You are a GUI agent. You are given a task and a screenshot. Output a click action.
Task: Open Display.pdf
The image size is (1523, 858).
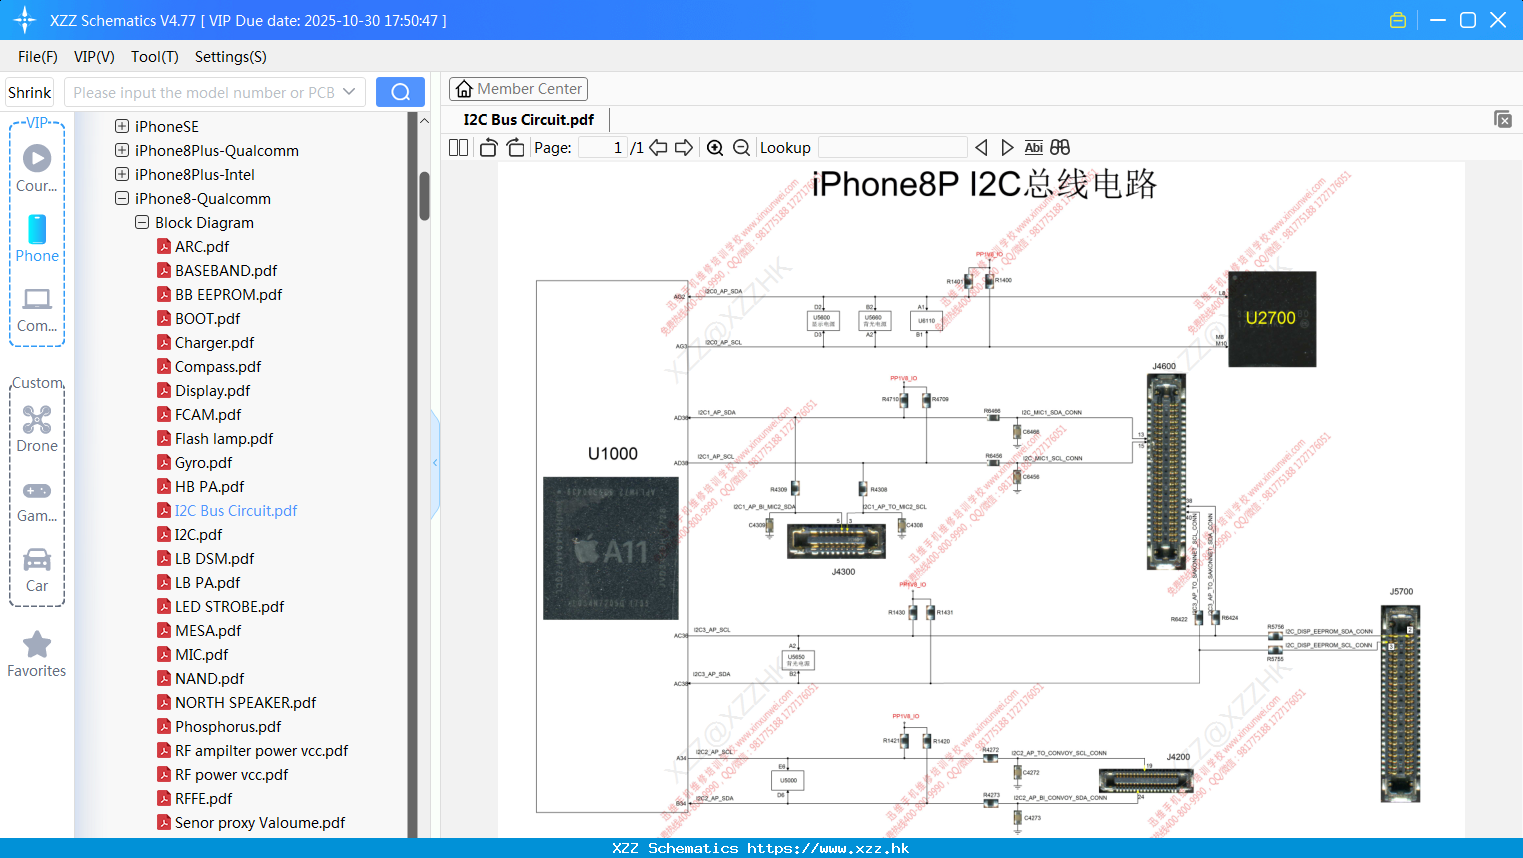212,390
